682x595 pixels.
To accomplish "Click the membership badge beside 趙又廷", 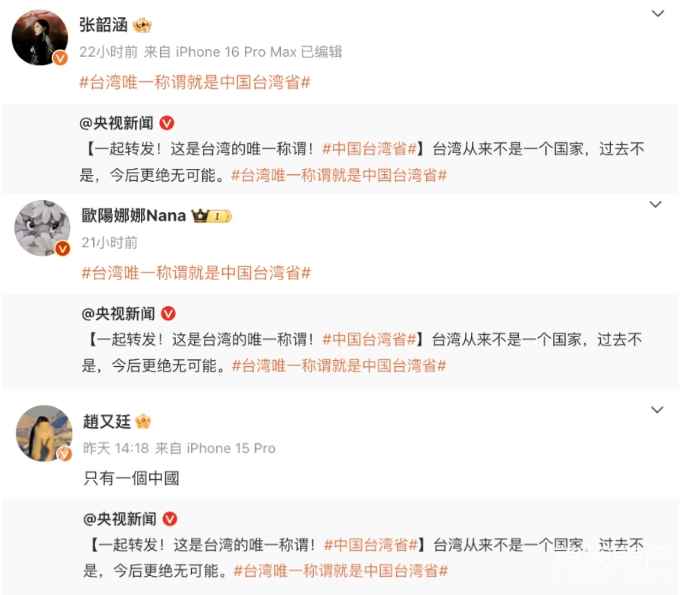I will pos(143,421).
